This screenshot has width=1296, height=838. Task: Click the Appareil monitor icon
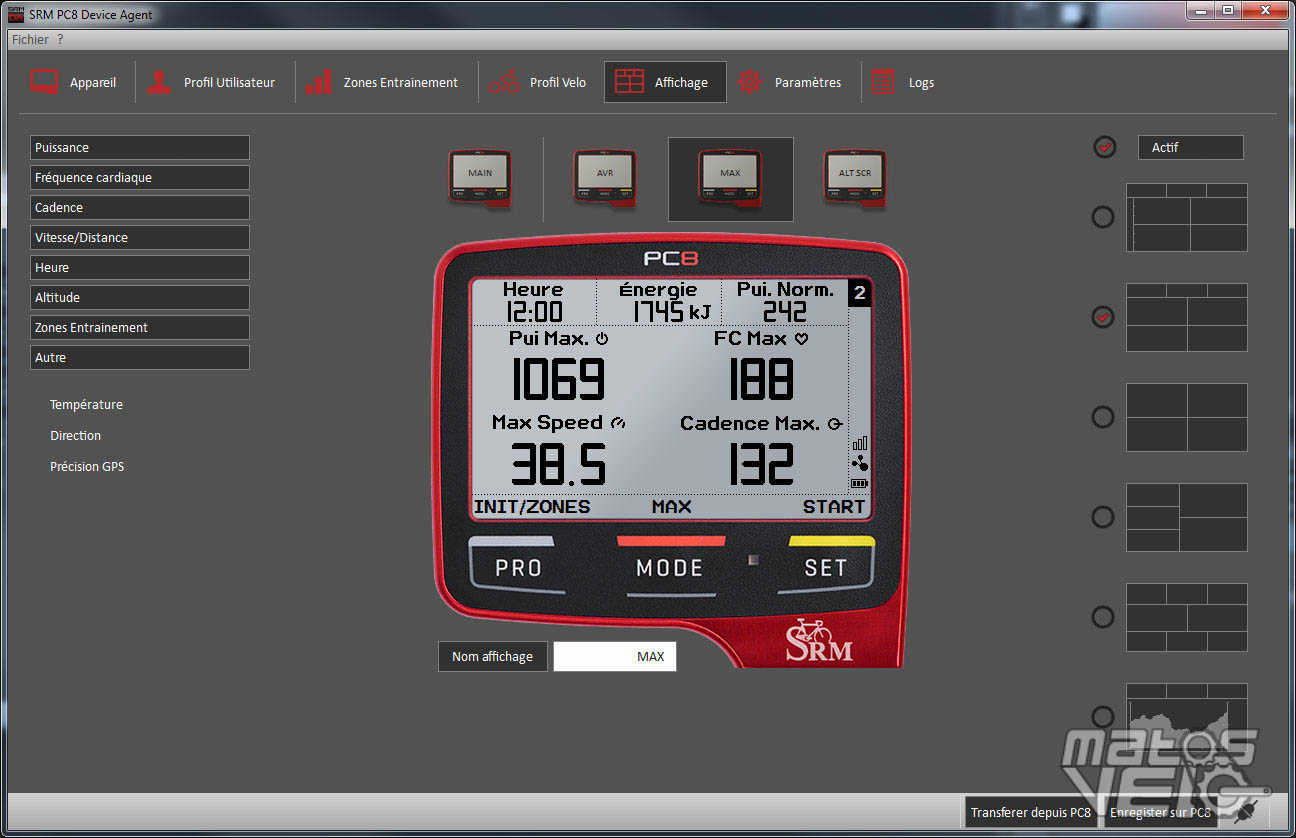[44, 82]
